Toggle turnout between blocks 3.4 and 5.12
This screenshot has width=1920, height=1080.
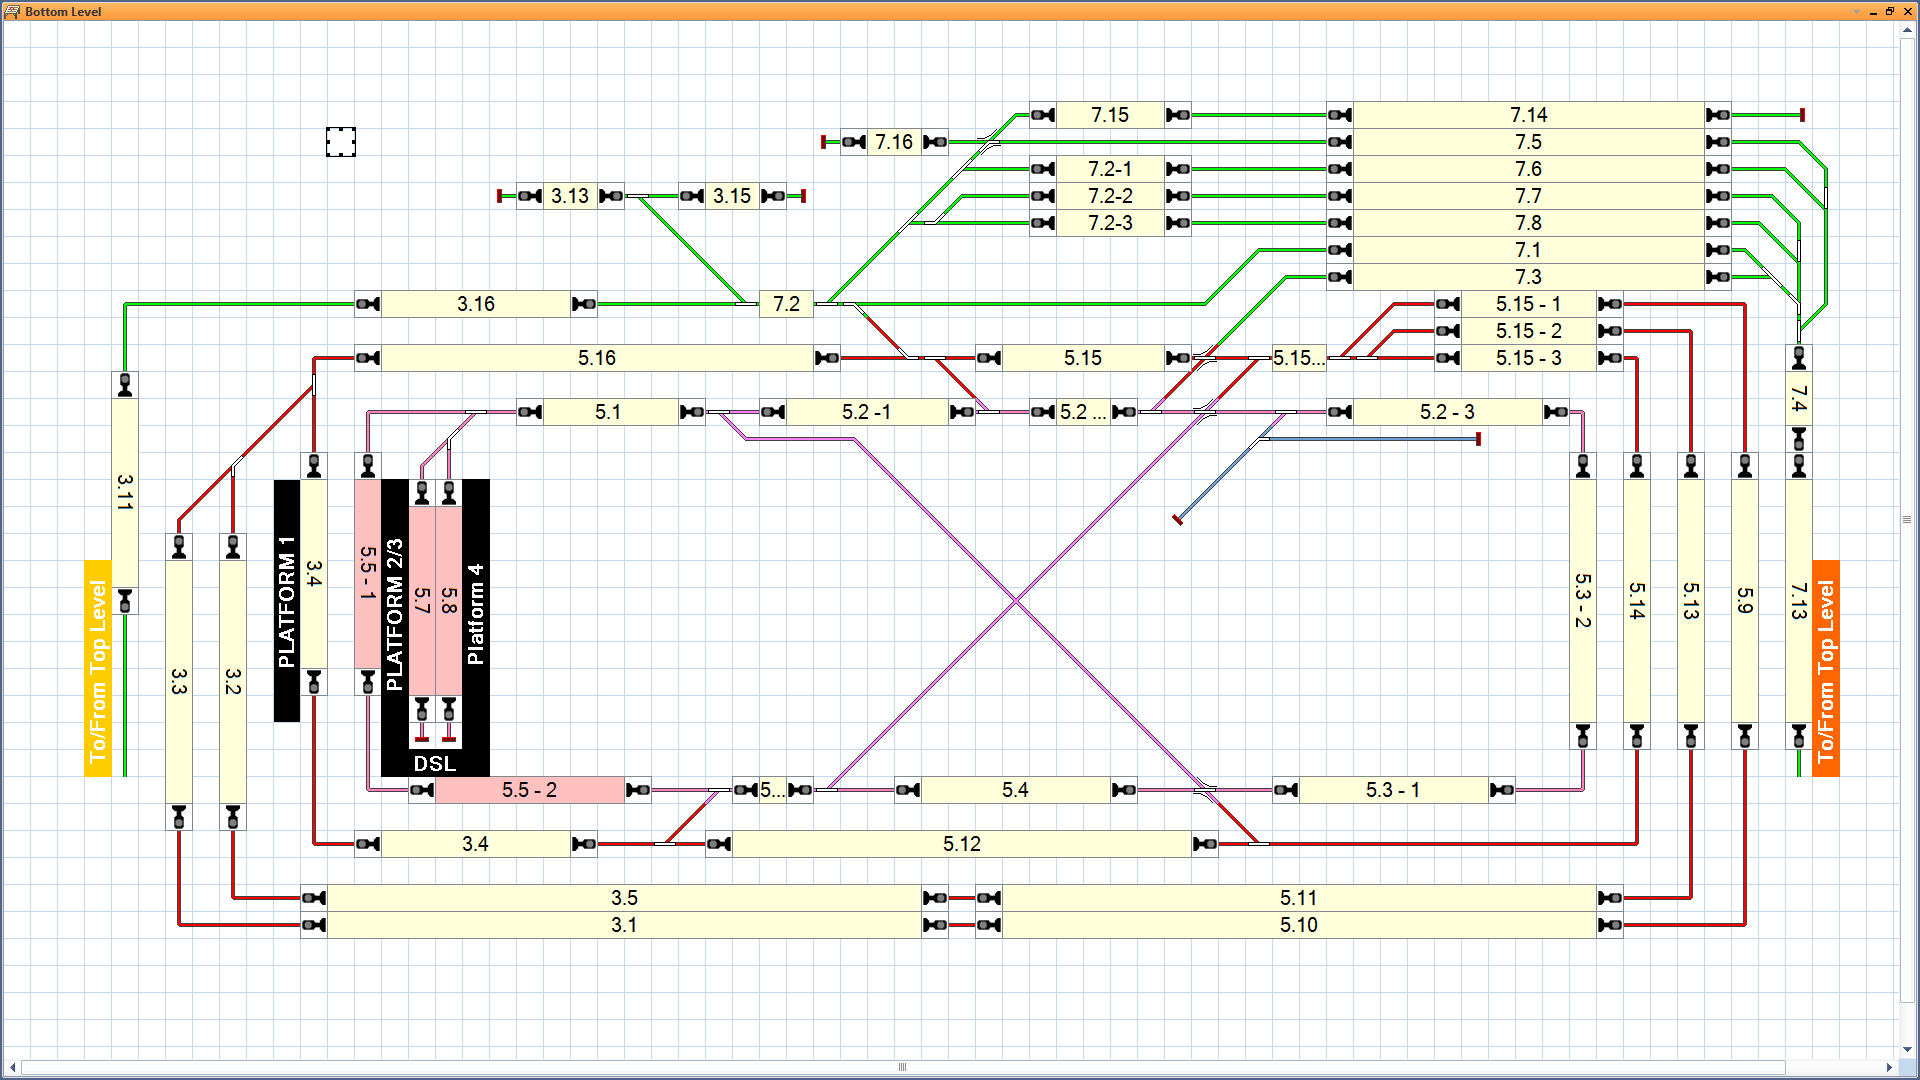665,844
